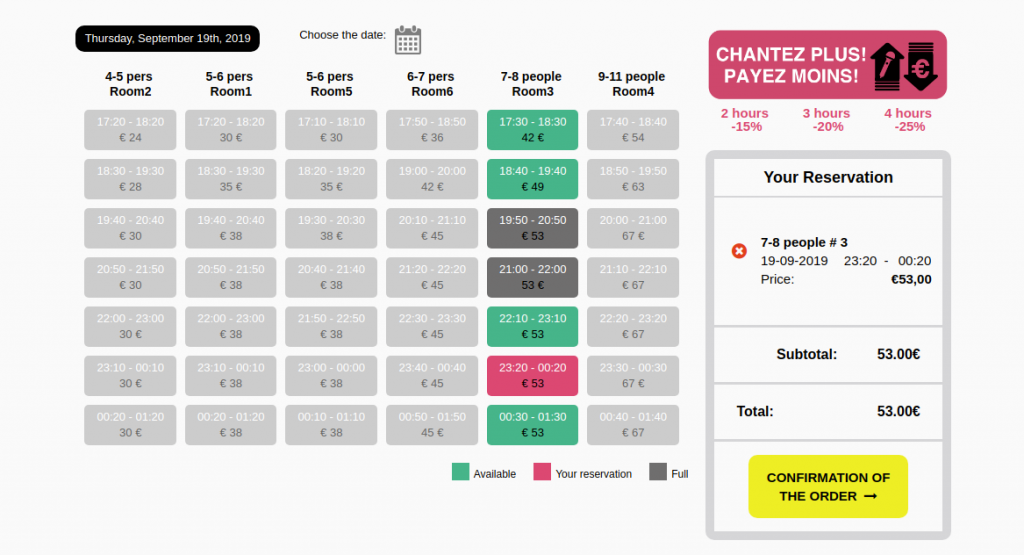Click the Chantez Plus Payez Moins banner
This screenshot has height=555, width=1024.
(x=827, y=65)
